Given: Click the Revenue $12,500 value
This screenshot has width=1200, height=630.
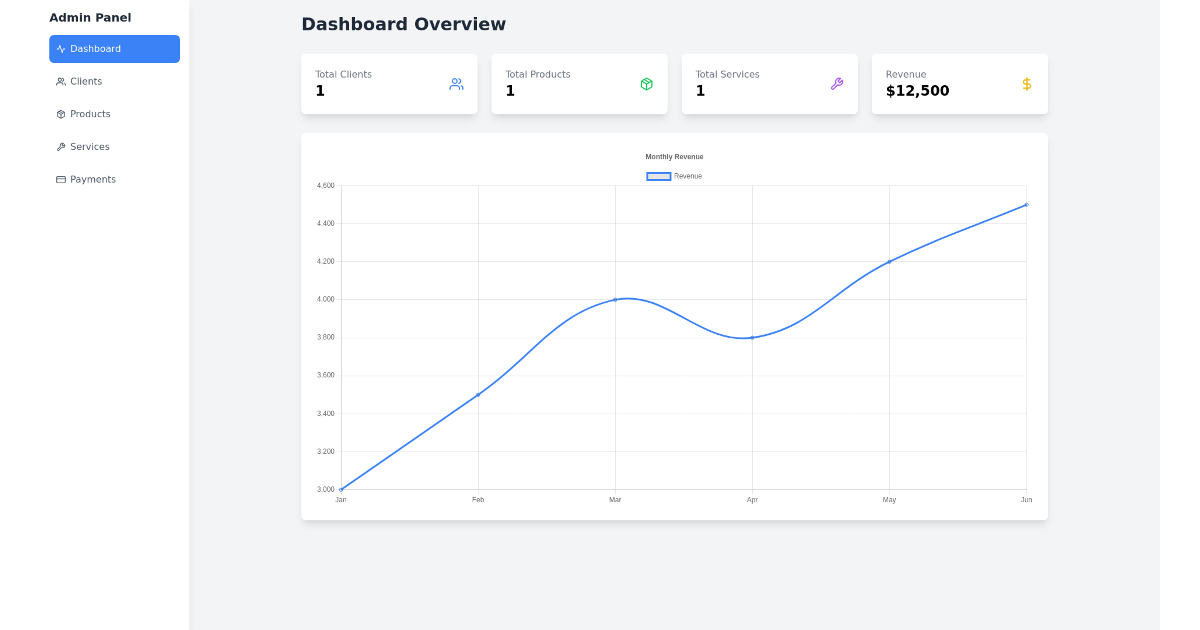Looking at the screenshot, I should [916, 90].
